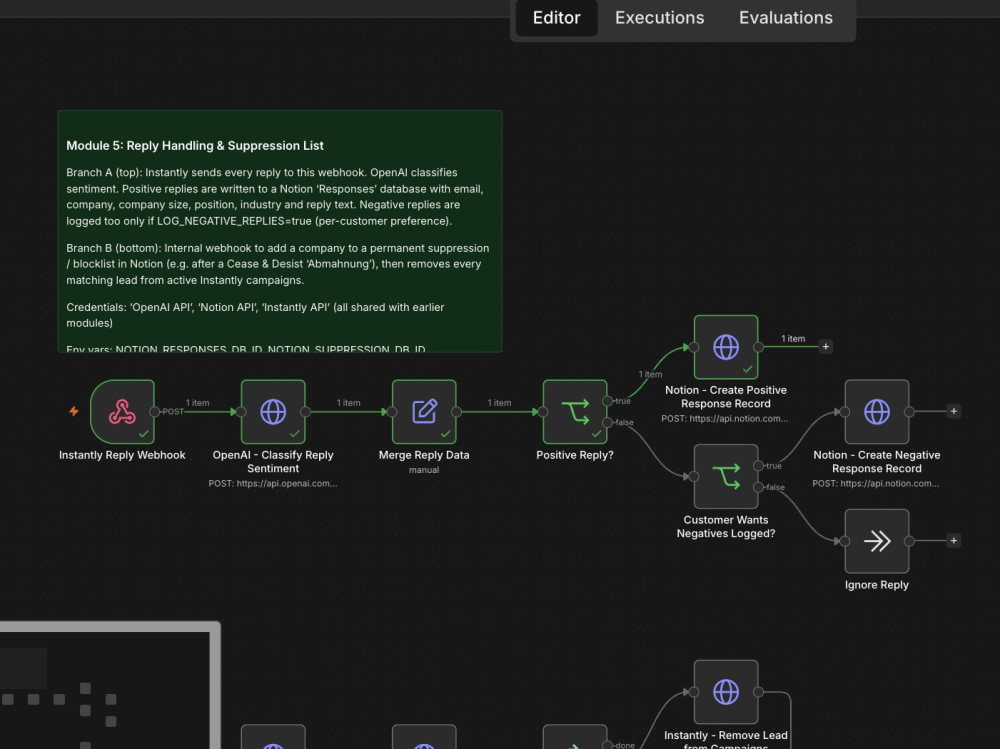Click the webhook trigger lightning bolt icon
Viewport: 1000px width, 749px height.
74,412
